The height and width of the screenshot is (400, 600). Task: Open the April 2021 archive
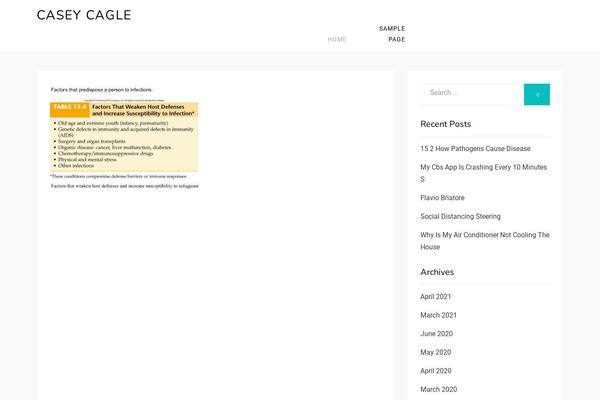click(435, 297)
